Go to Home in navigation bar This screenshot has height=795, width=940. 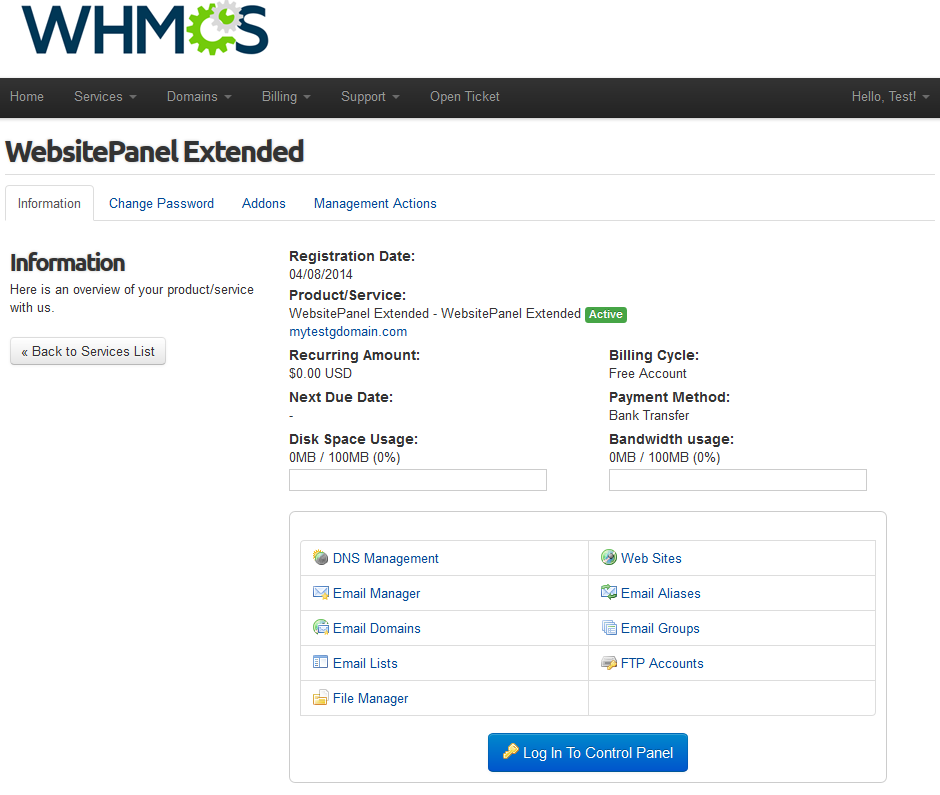(x=26, y=97)
